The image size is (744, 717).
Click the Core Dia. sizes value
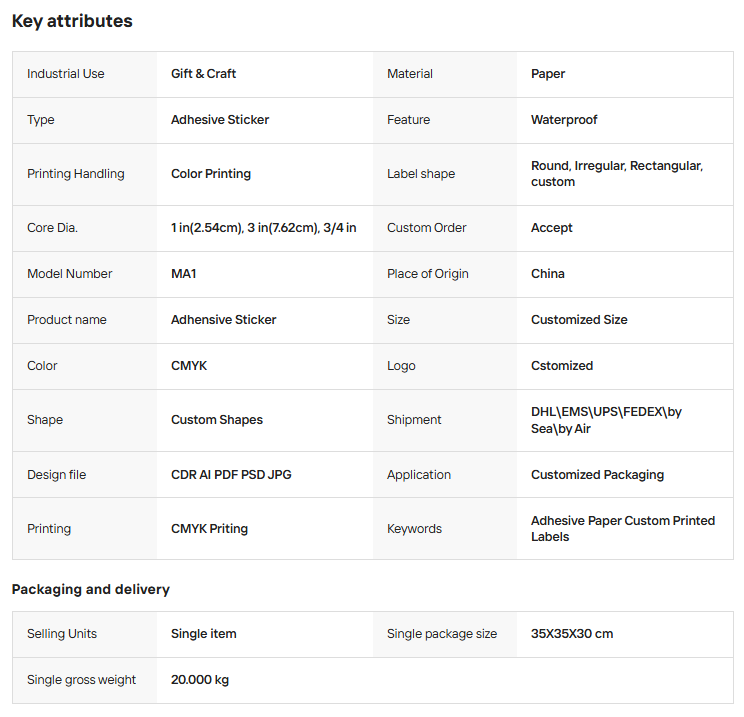point(264,228)
